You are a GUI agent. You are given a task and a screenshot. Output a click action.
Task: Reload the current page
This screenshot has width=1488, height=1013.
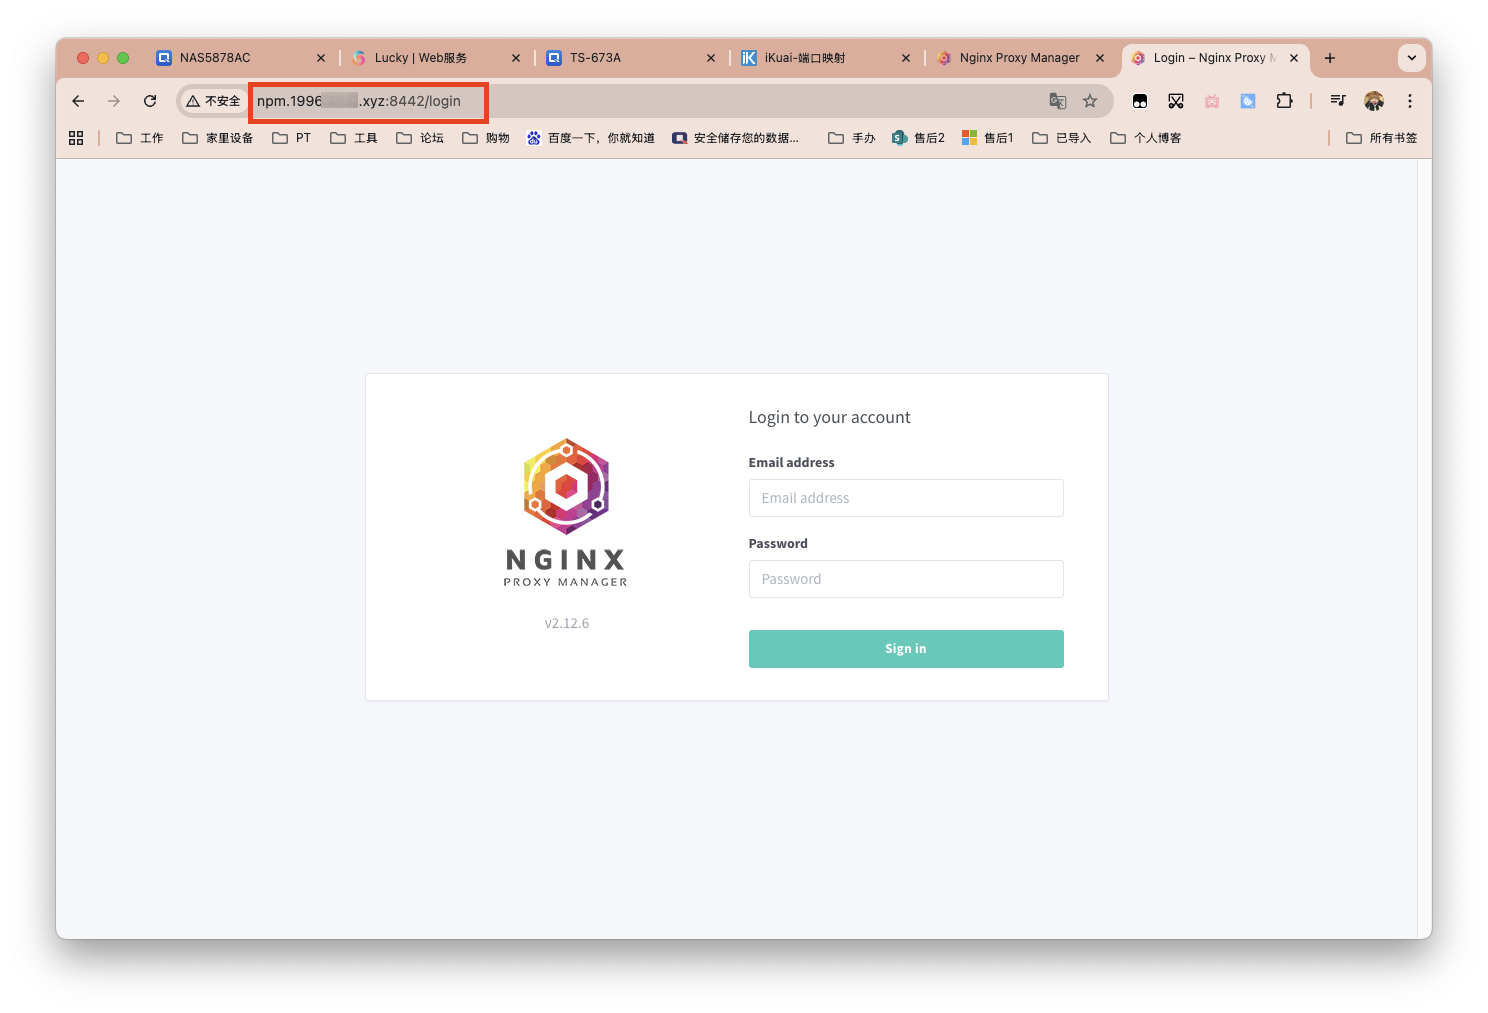tap(150, 101)
